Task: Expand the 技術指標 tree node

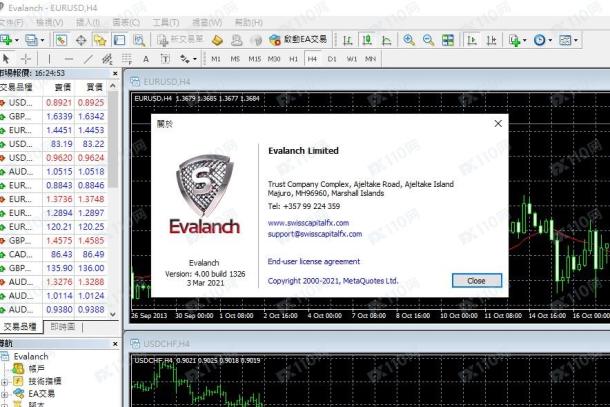Action: (x=4, y=382)
